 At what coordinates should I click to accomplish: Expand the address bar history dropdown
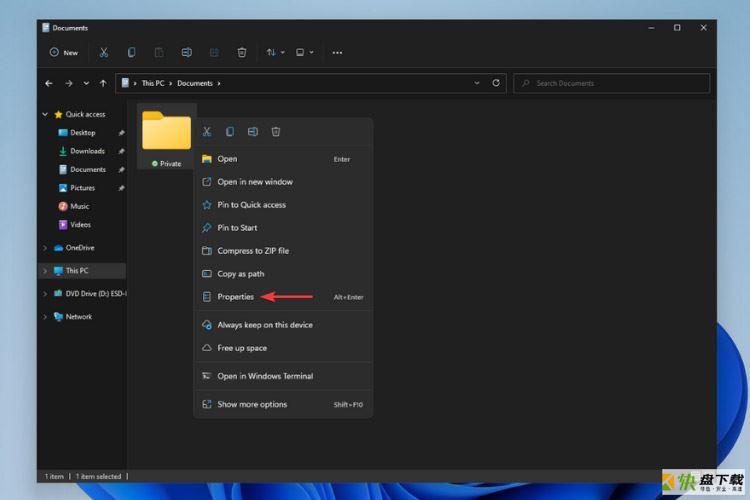point(477,83)
